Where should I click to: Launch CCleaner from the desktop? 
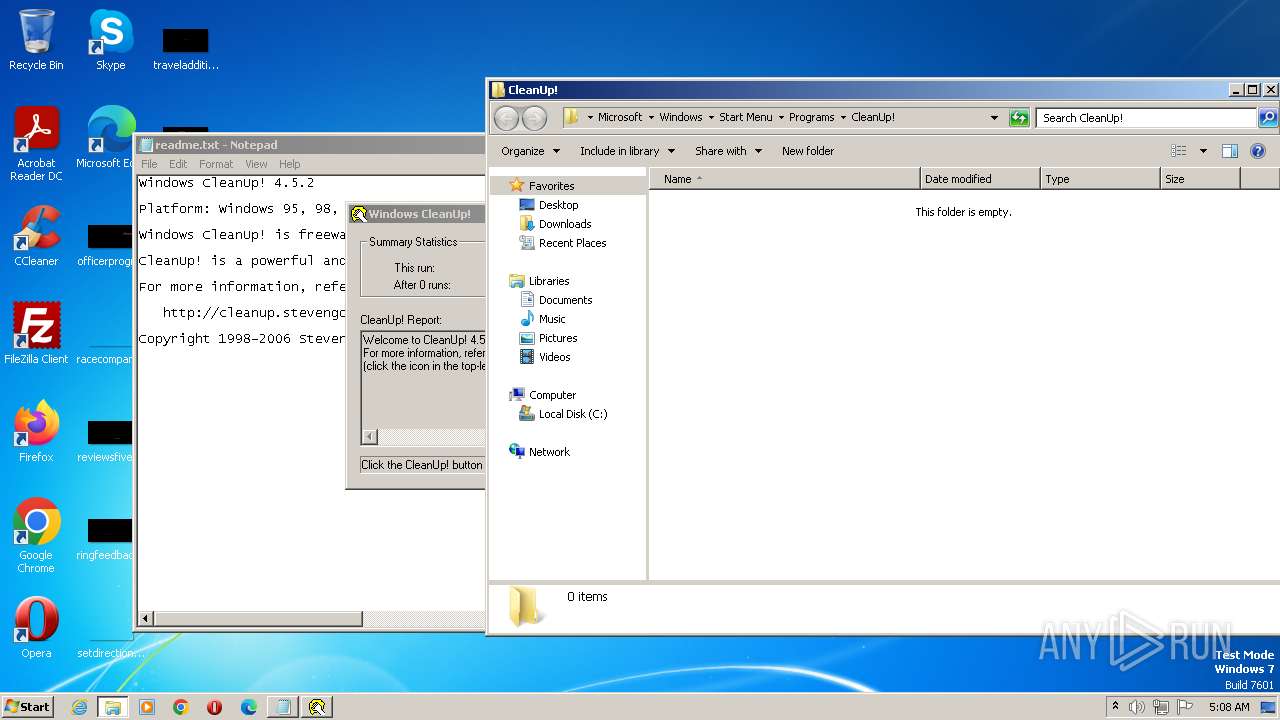(36, 236)
